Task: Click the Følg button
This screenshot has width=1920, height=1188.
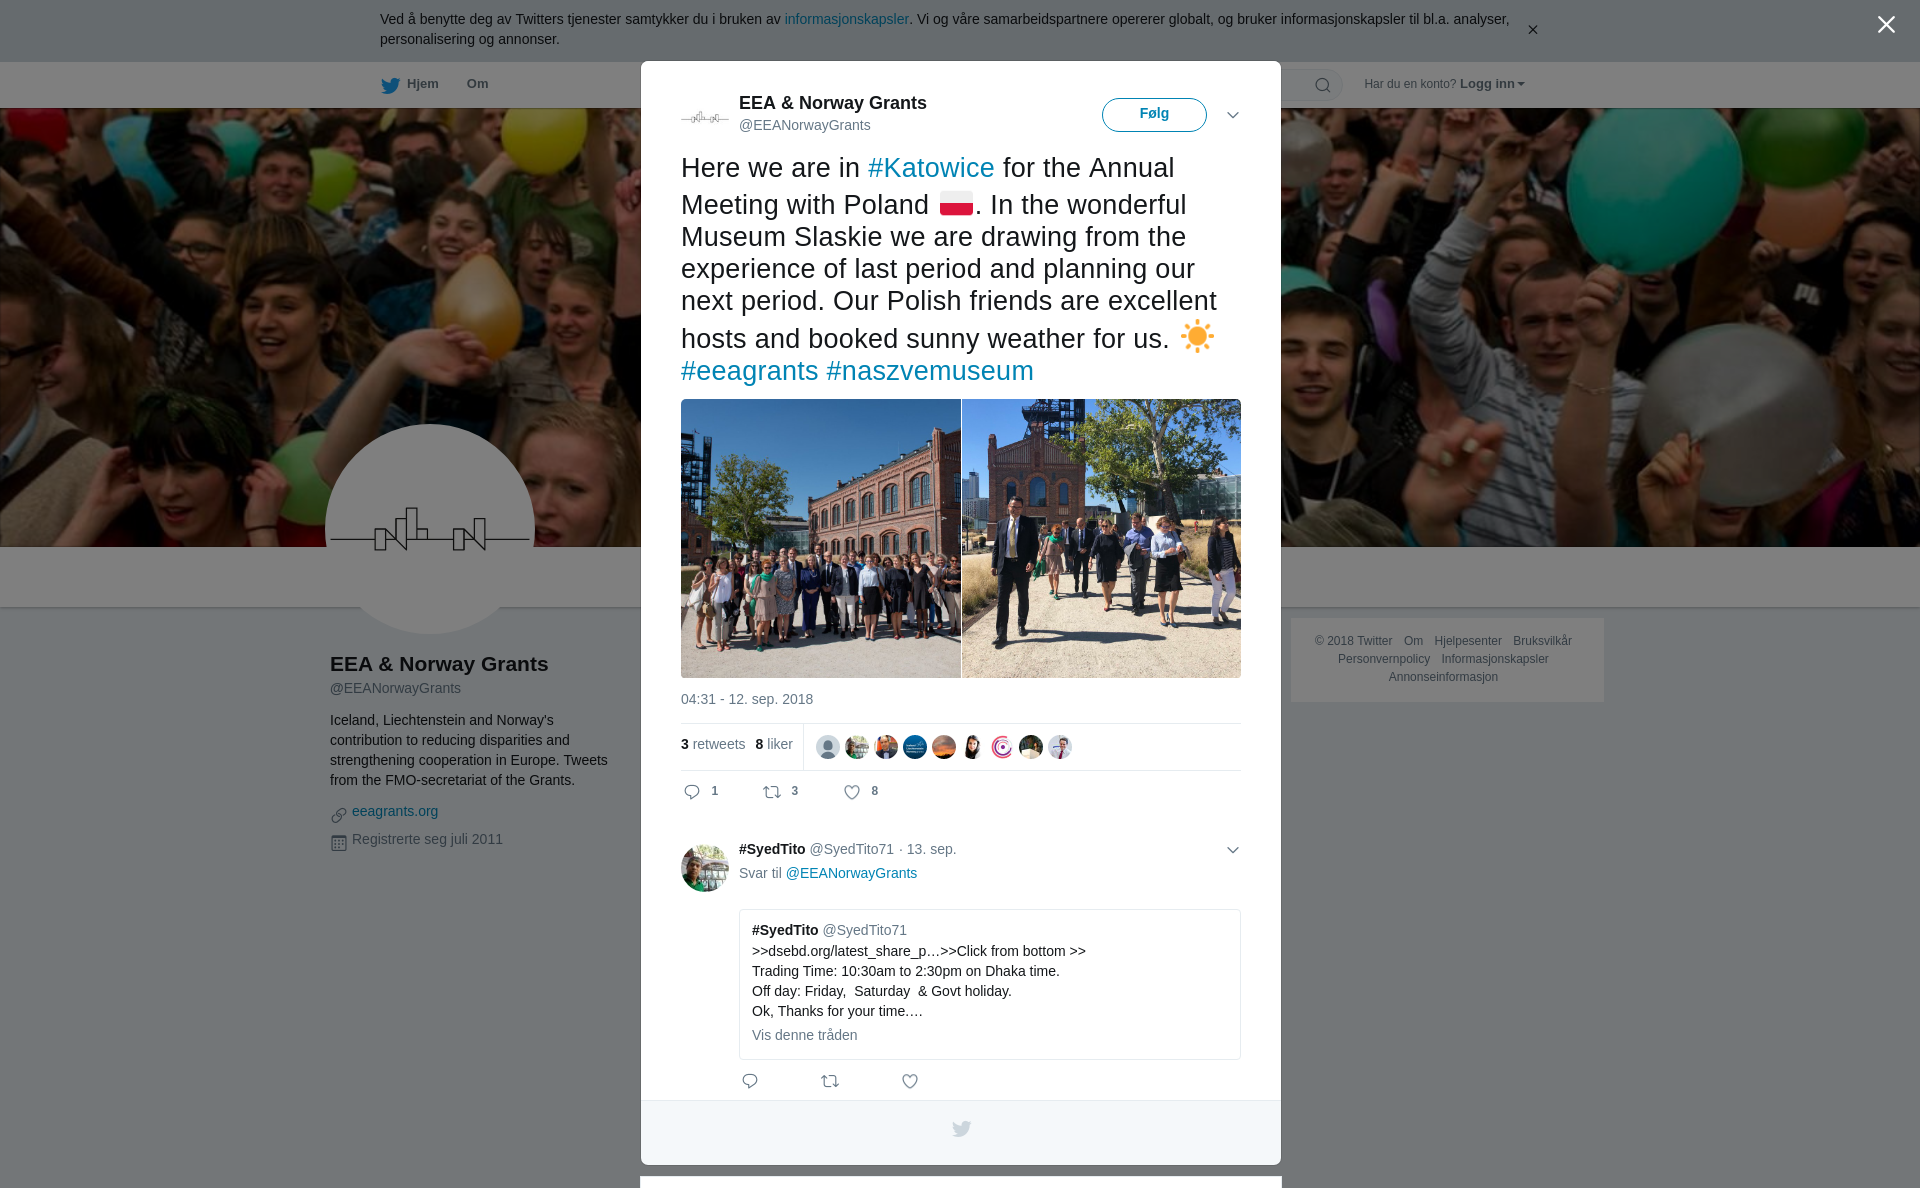Action: pyautogui.click(x=1154, y=115)
